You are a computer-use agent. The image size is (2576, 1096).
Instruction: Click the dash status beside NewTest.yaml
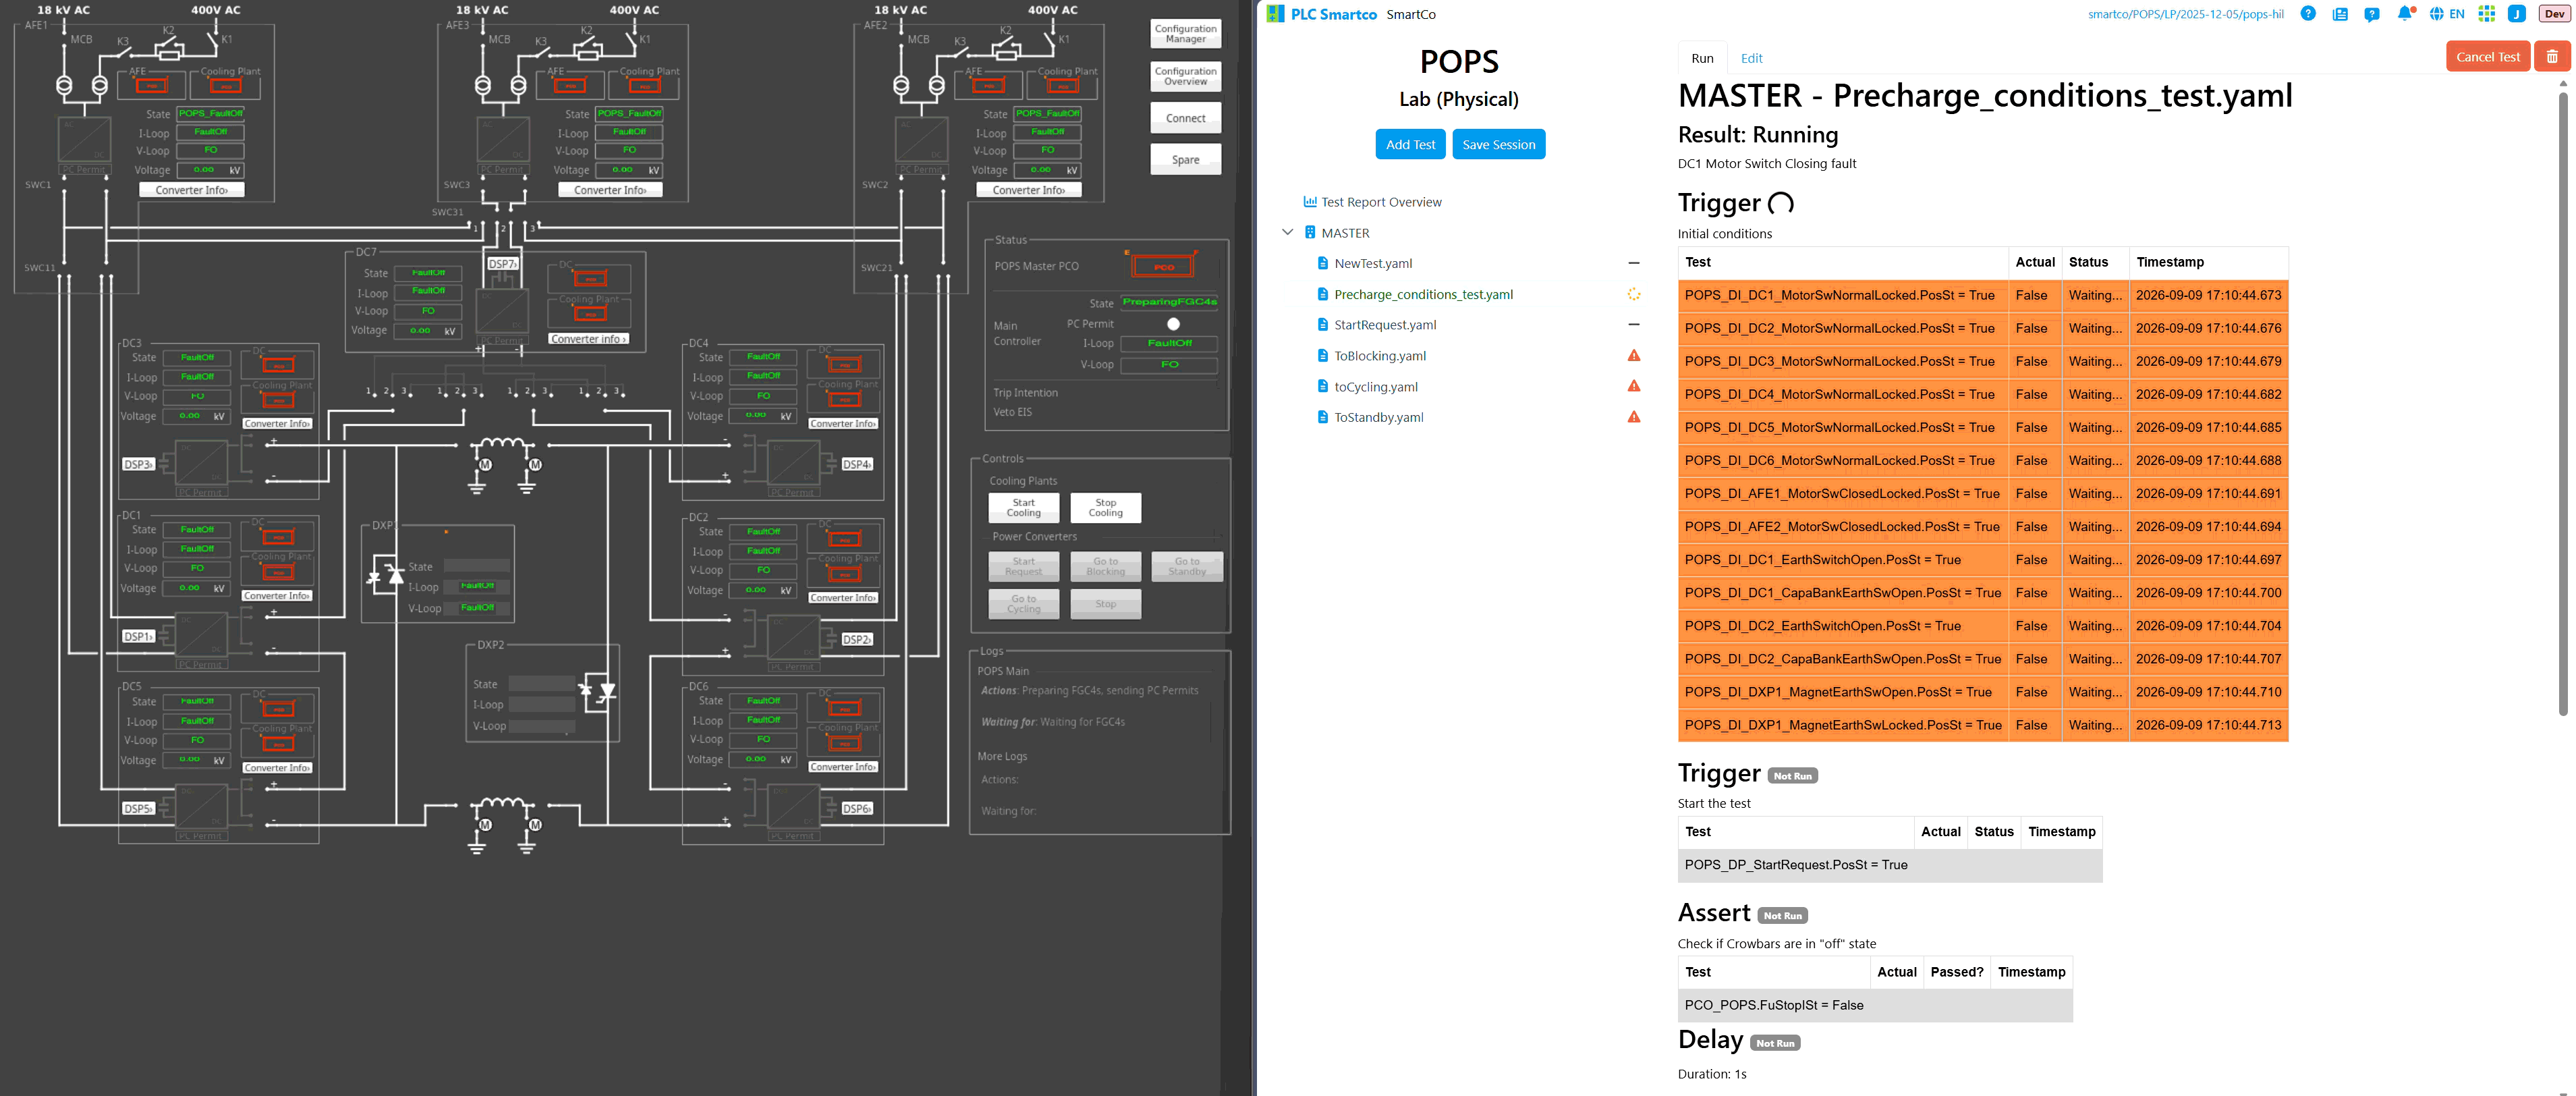pyautogui.click(x=1634, y=263)
